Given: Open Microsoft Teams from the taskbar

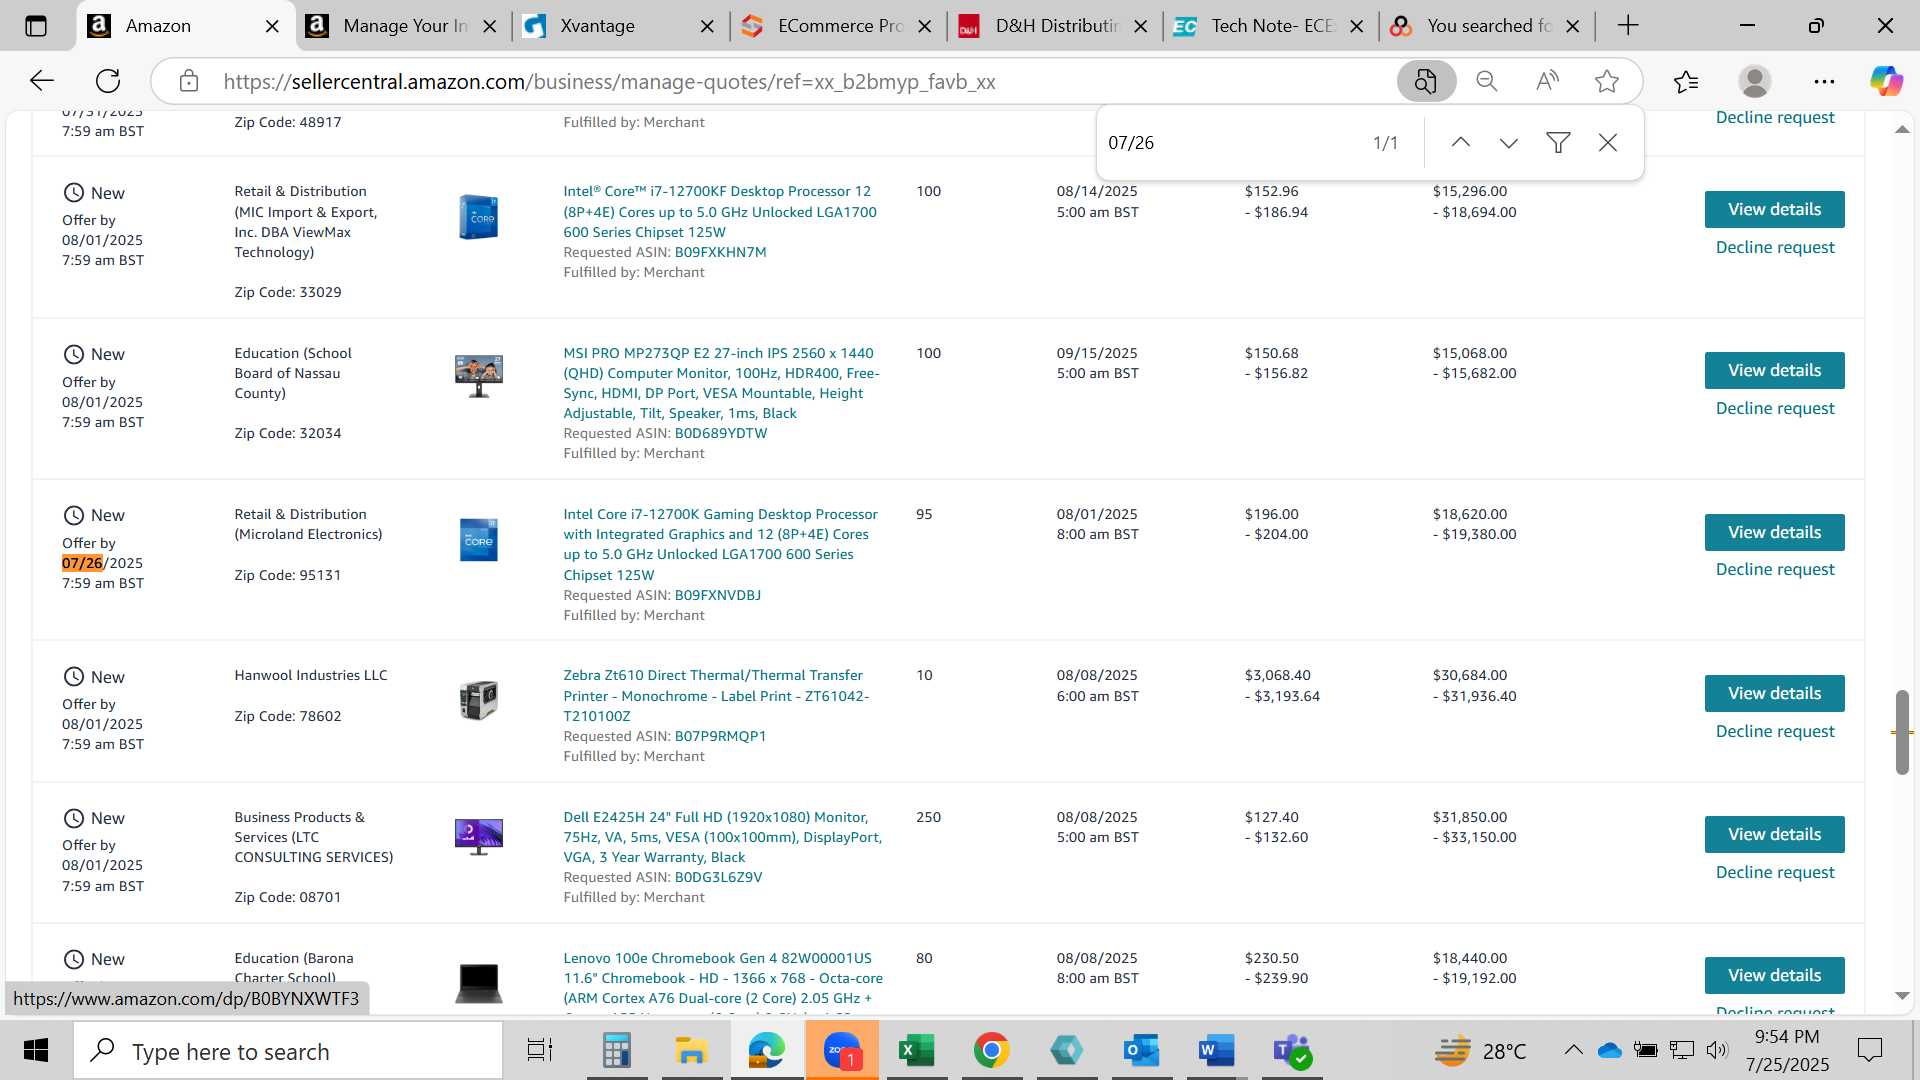Looking at the screenshot, I should coord(1292,1051).
